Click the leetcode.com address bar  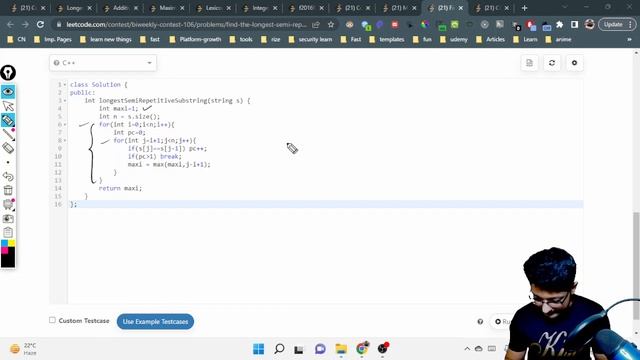(x=186, y=24)
